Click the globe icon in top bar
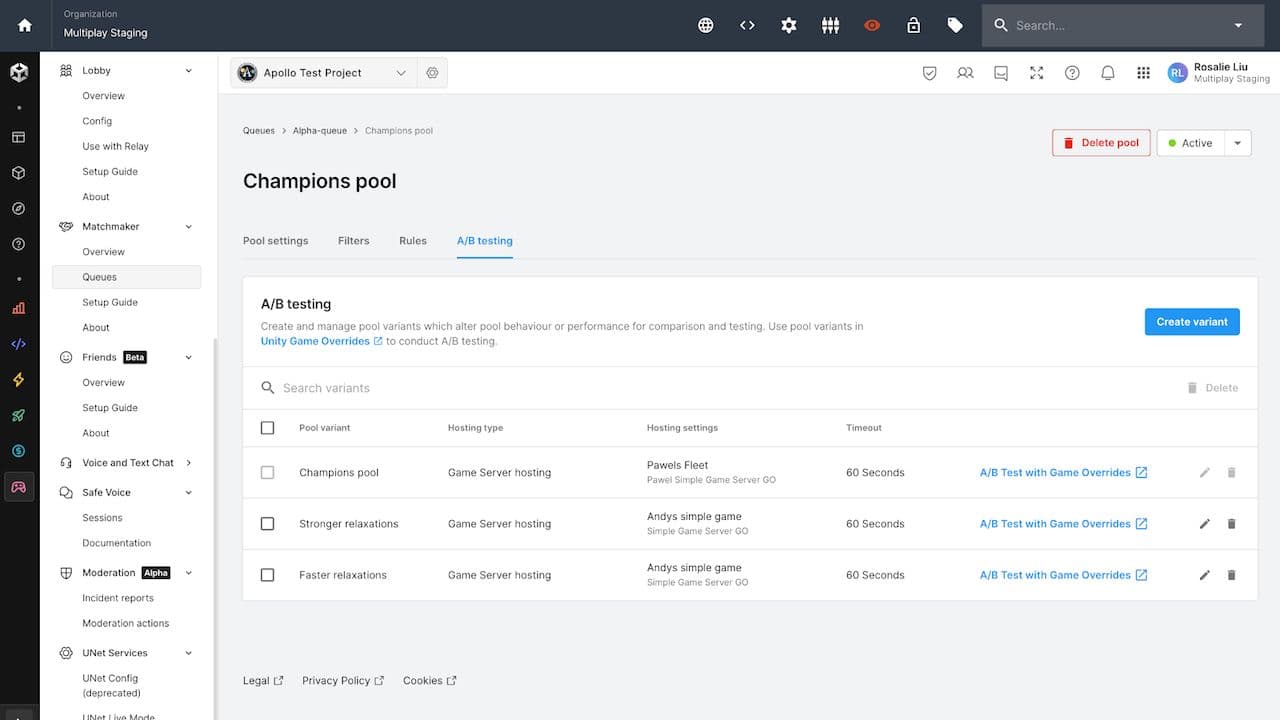1280x720 pixels. point(706,26)
